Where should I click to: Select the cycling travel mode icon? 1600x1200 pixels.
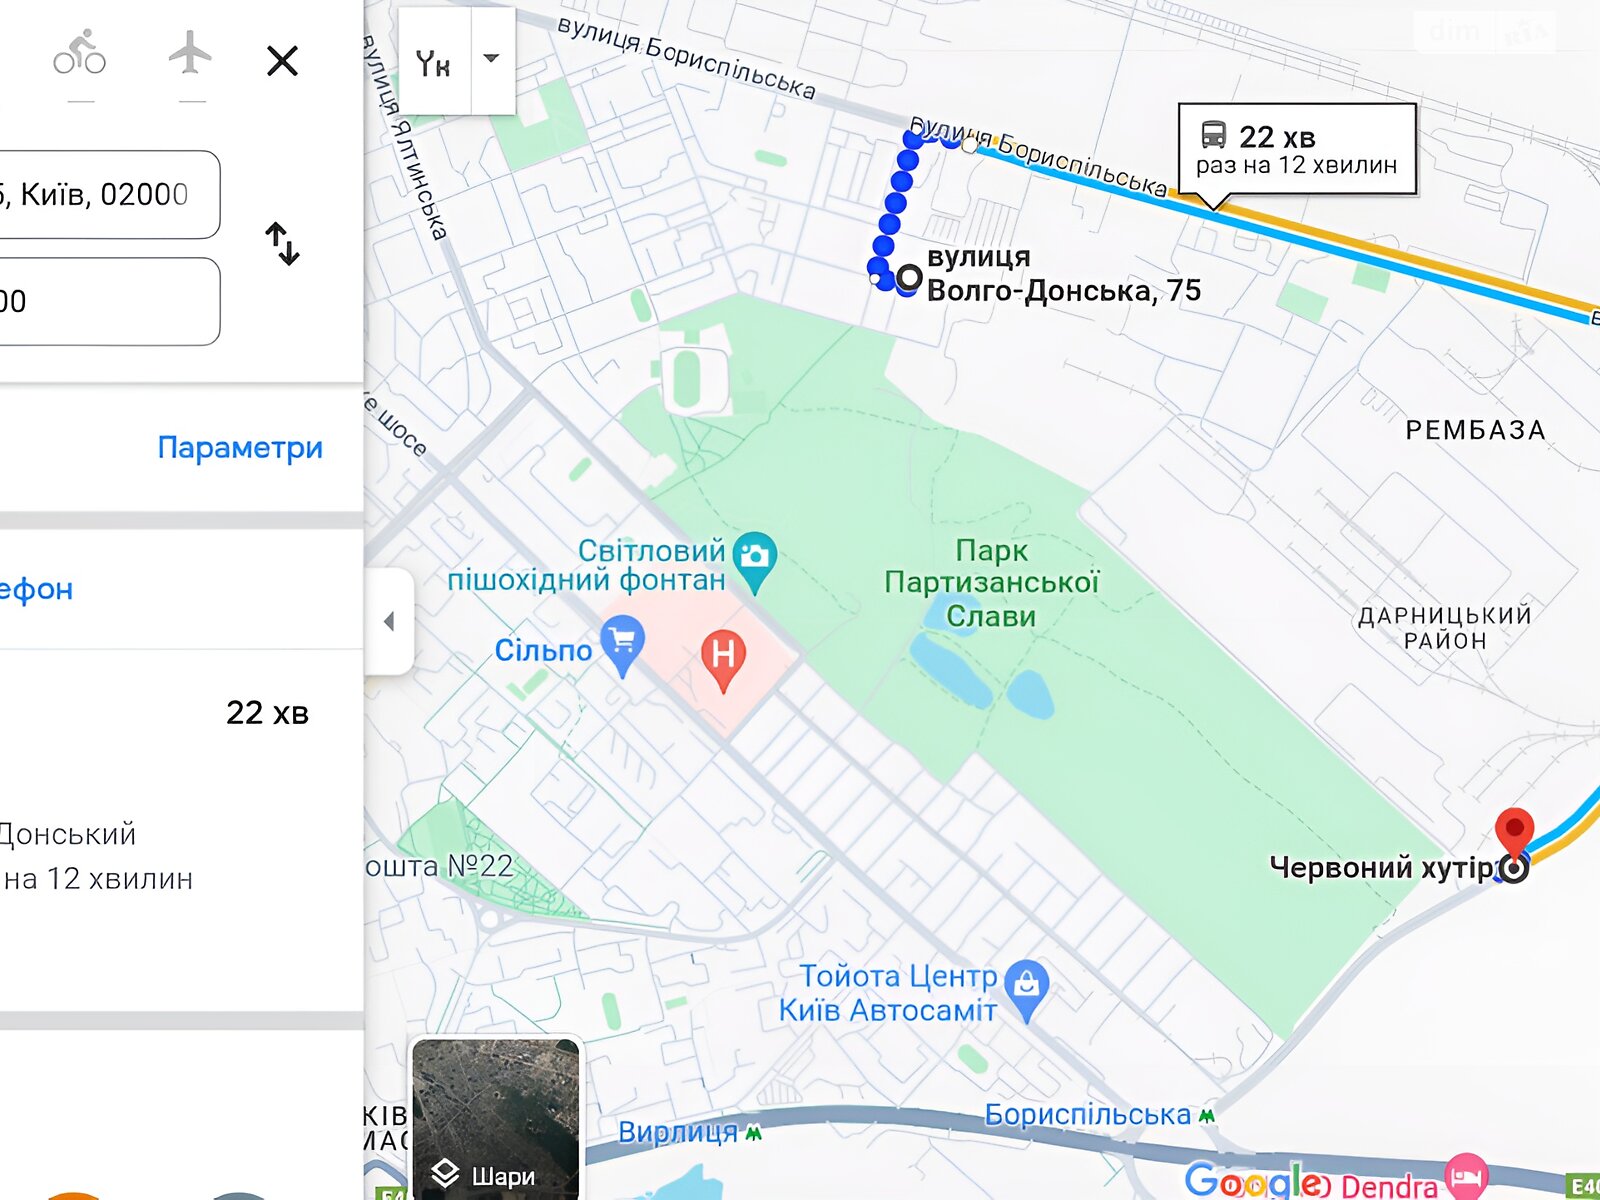(x=80, y=52)
